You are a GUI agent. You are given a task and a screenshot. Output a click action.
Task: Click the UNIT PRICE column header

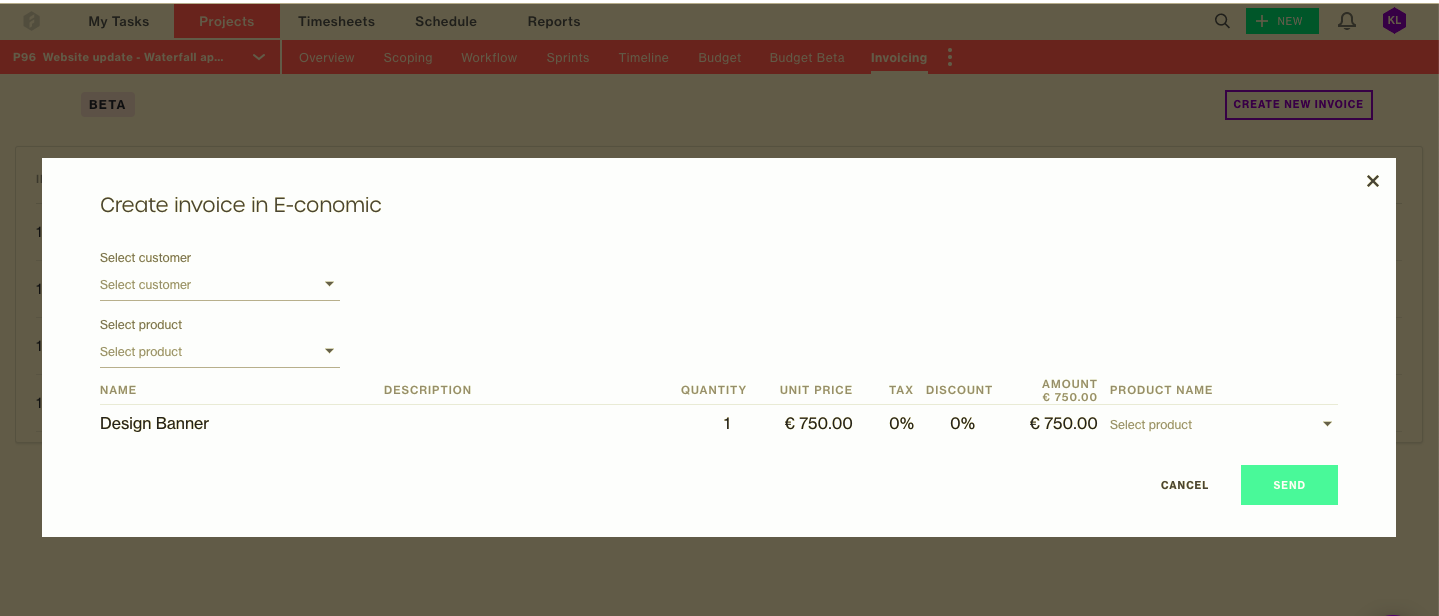816,390
